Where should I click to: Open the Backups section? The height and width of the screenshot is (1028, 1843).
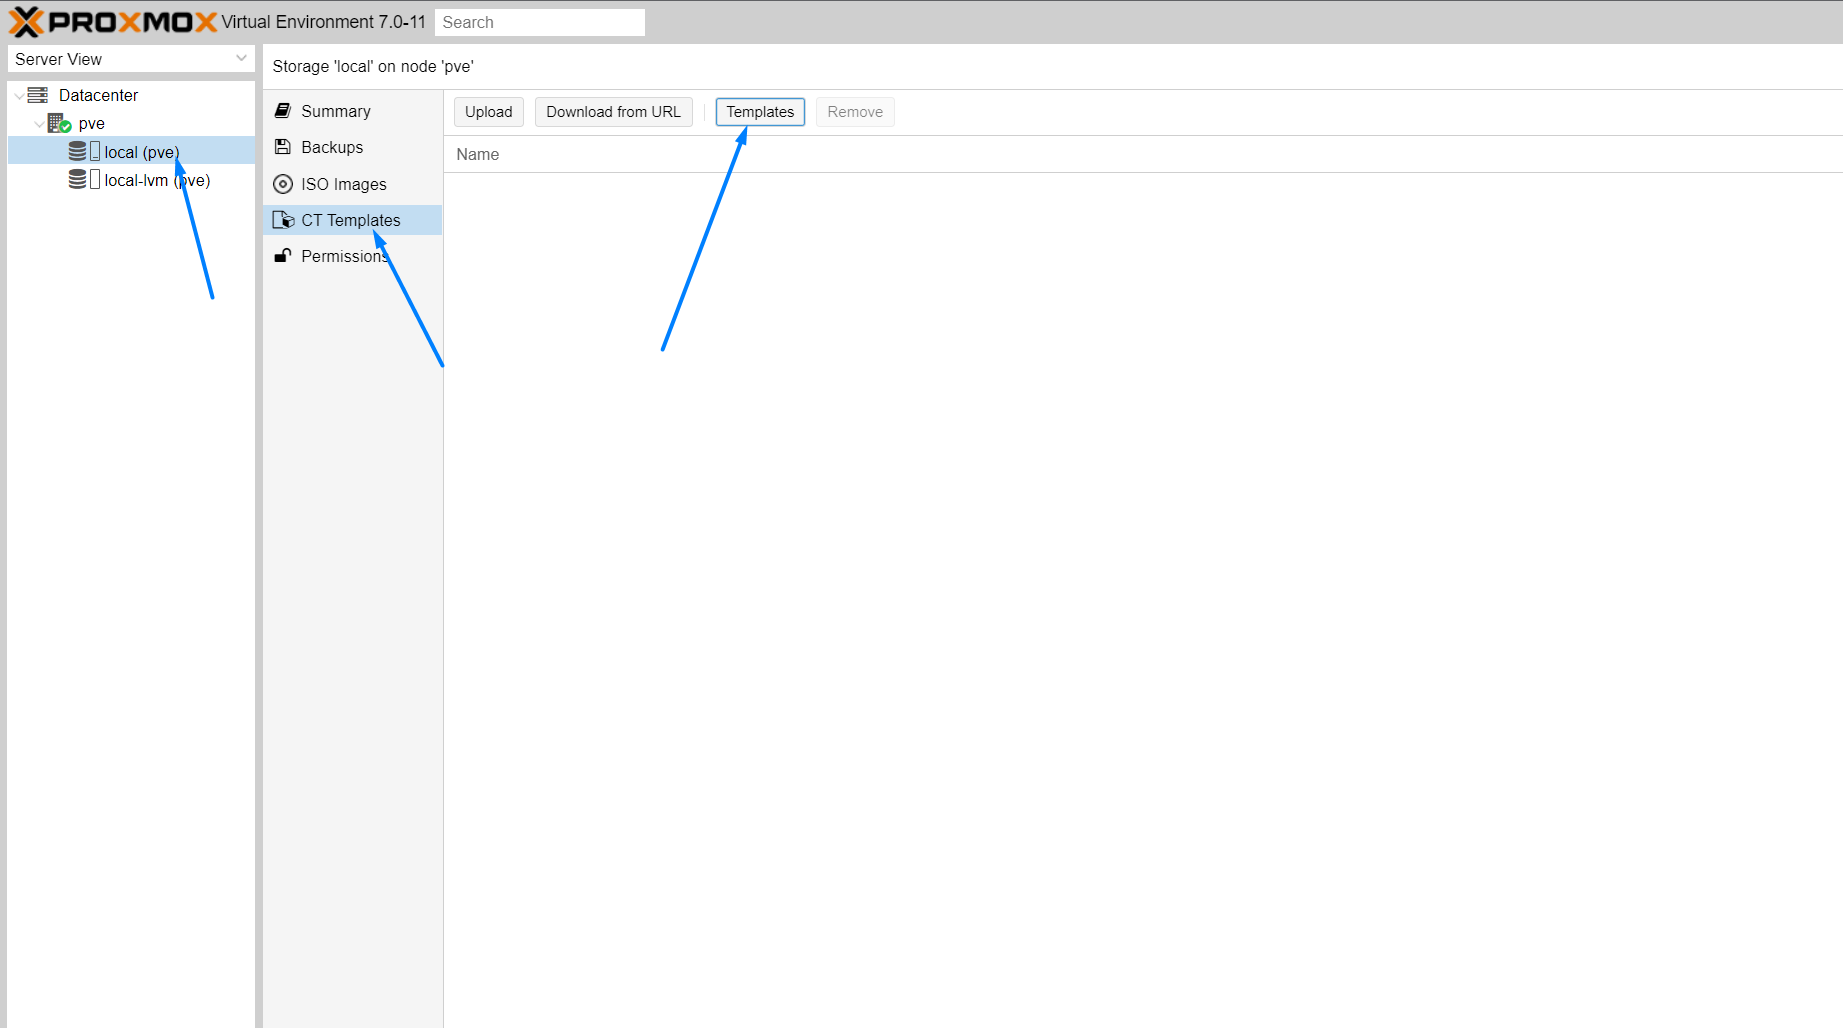pos(353,147)
